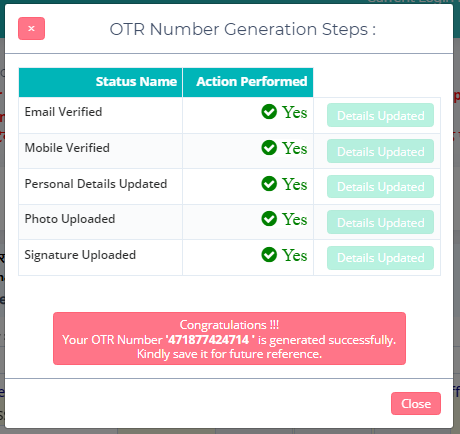Click Details Updated button for Personal Details
This screenshot has height=434, width=460.
(x=380, y=187)
